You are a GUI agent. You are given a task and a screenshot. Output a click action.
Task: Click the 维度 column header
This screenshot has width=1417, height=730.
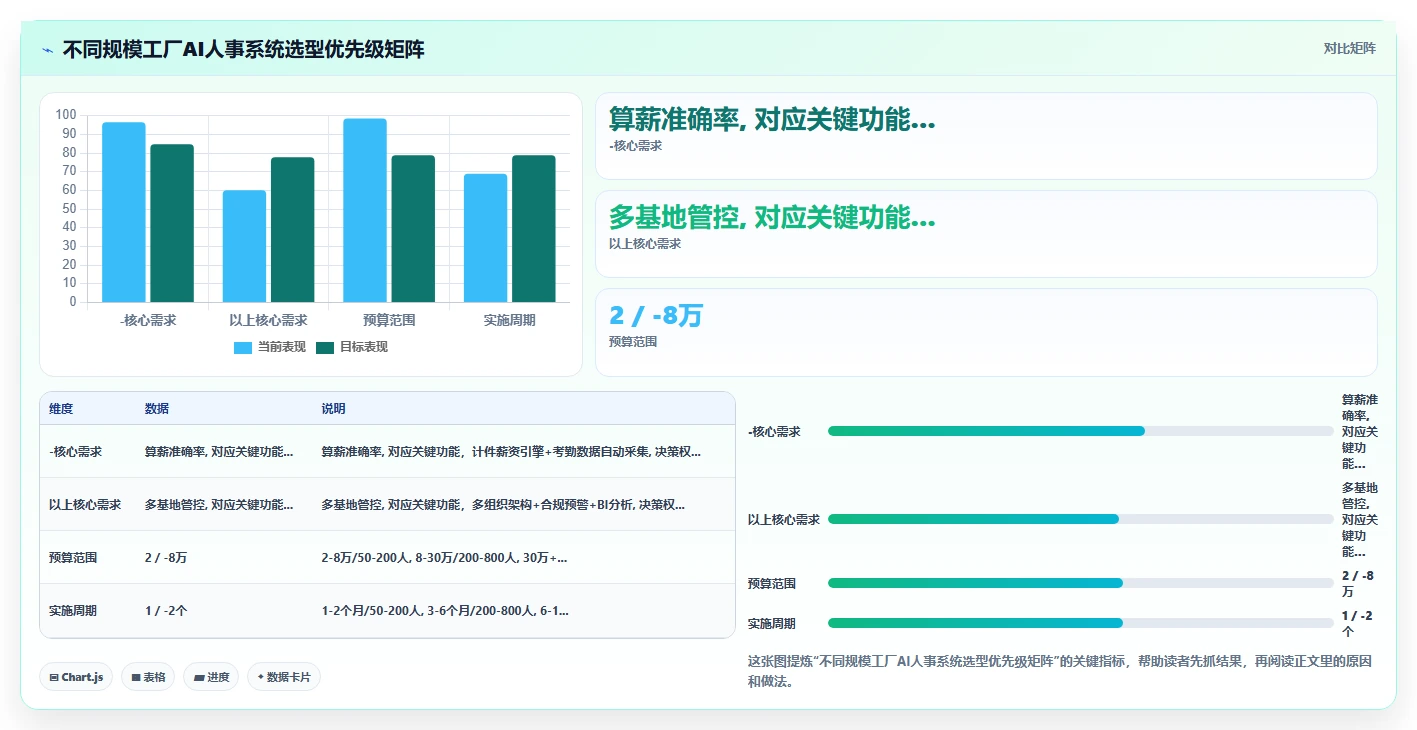click(x=61, y=409)
